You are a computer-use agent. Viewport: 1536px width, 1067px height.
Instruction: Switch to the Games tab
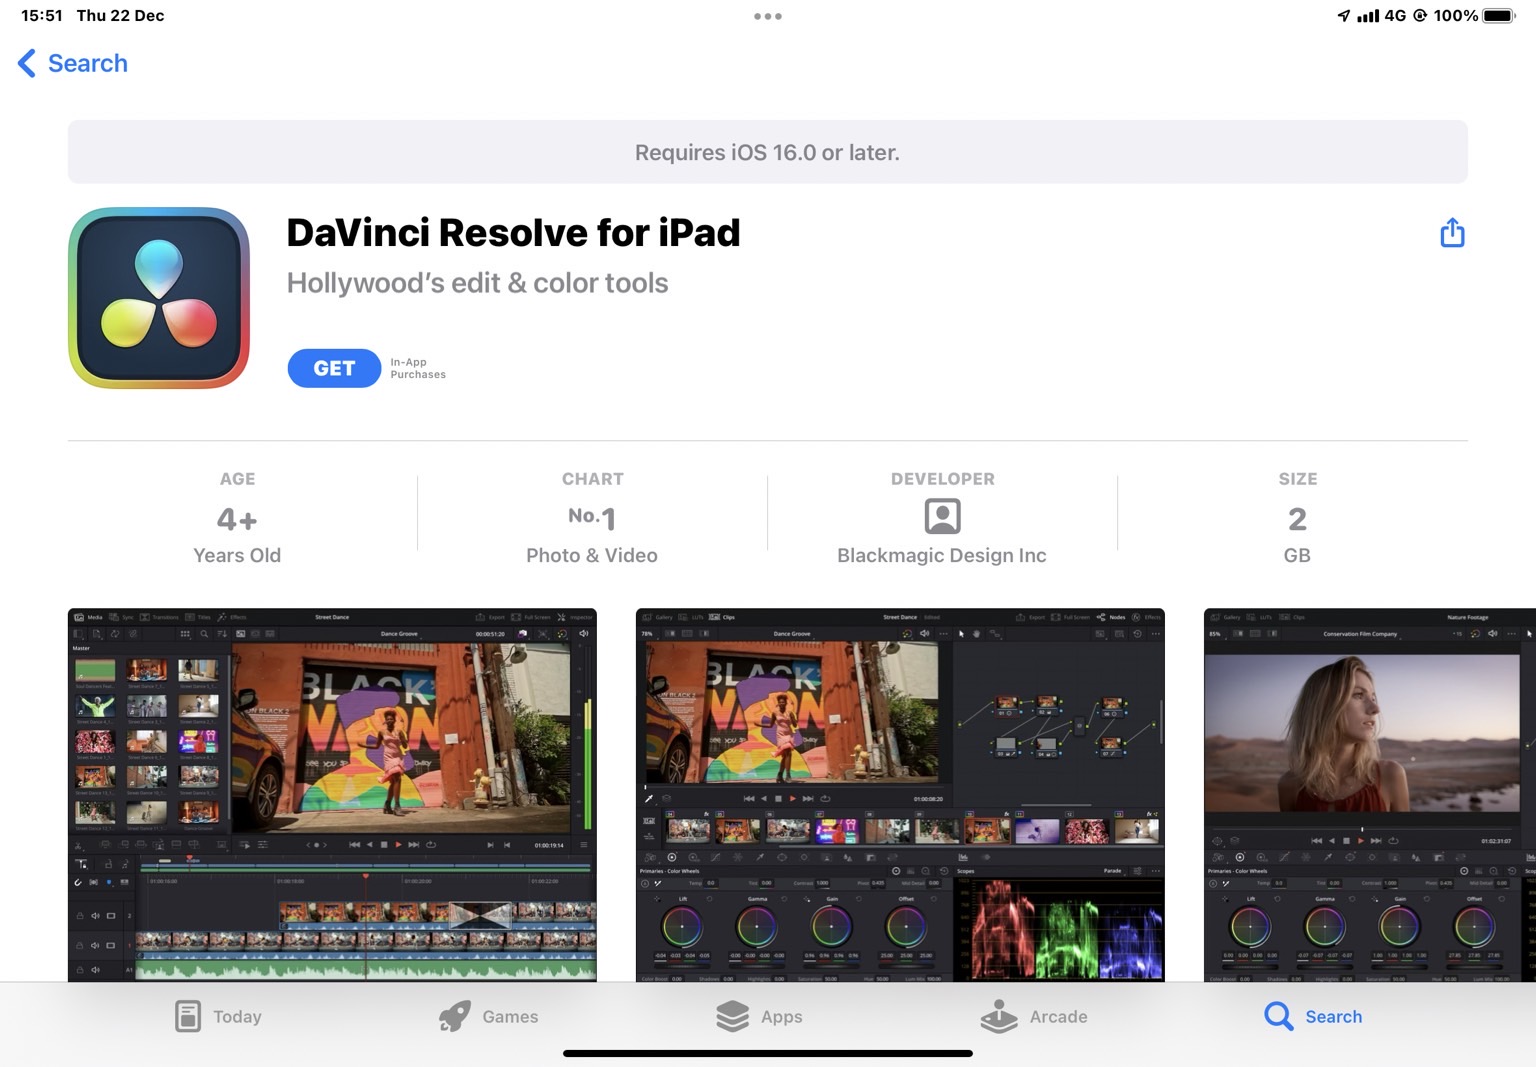pyautogui.click(x=488, y=1016)
